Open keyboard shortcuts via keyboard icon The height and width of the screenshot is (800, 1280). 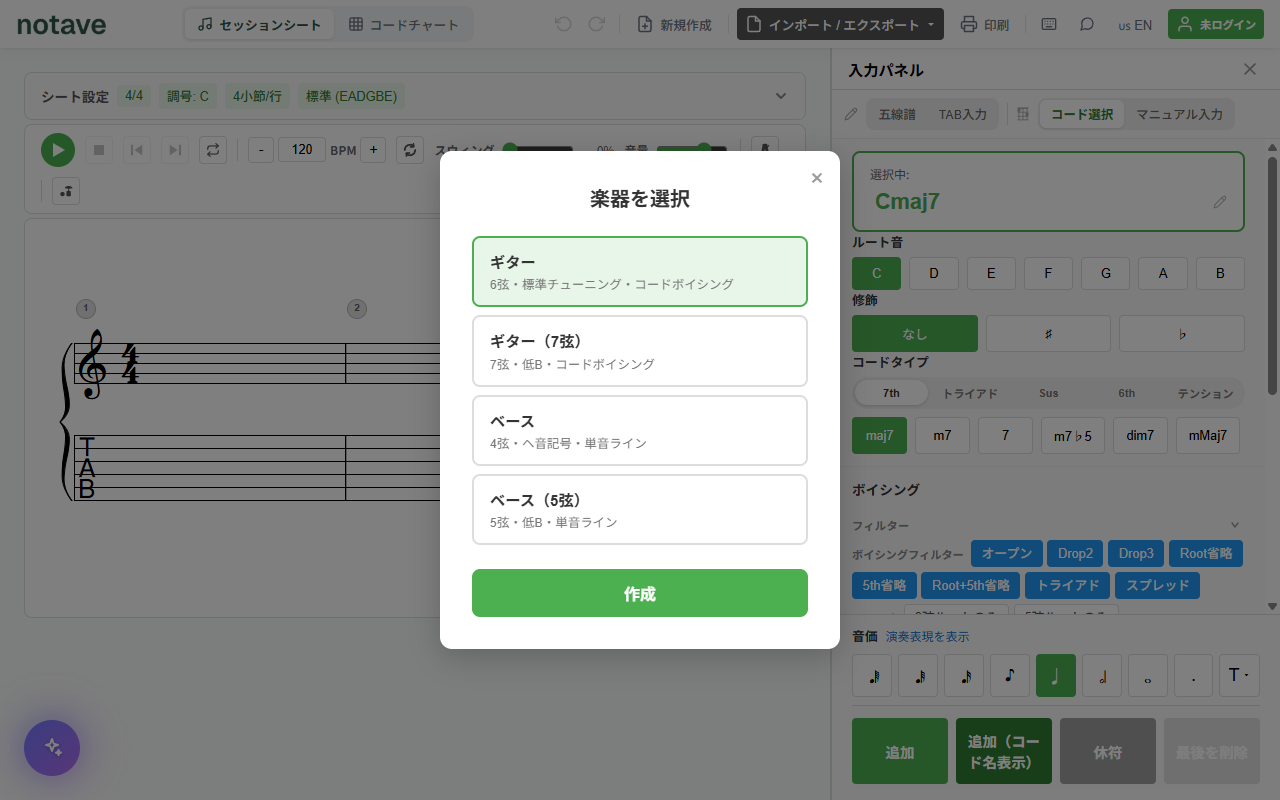click(x=1049, y=24)
